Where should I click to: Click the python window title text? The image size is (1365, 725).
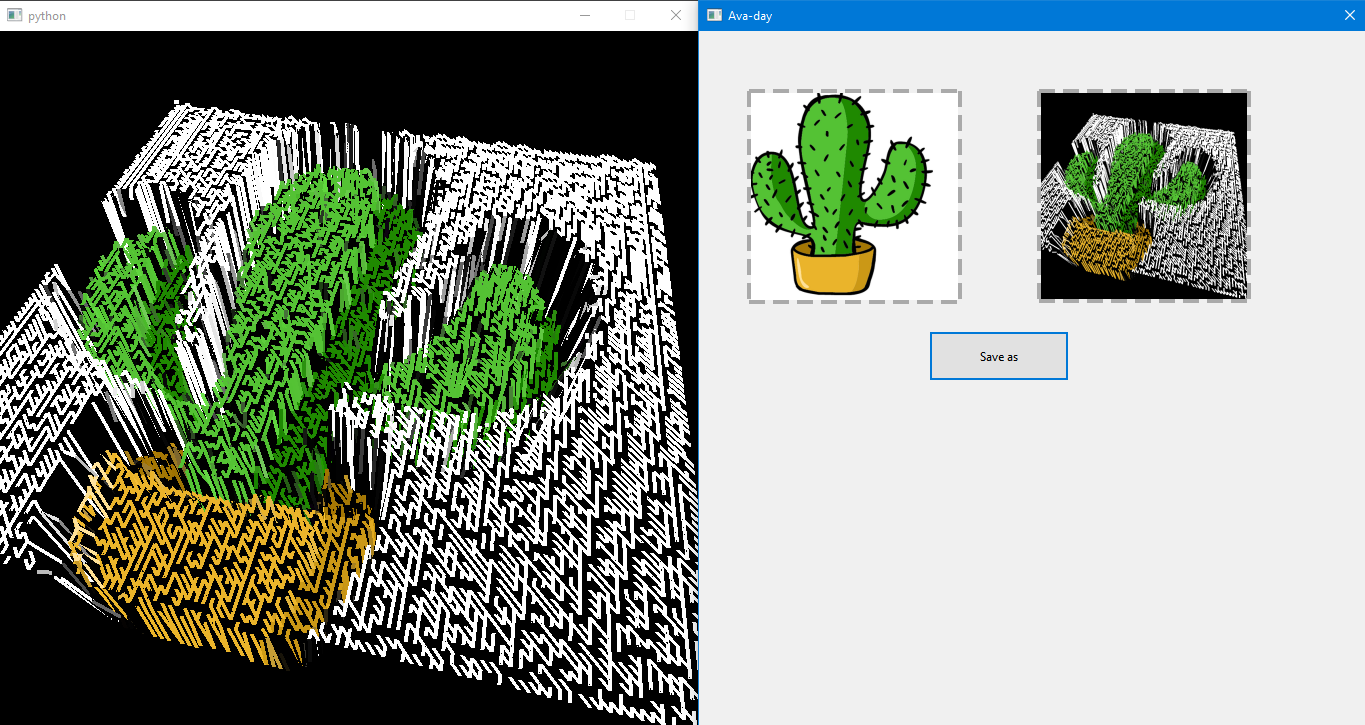pos(48,16)
